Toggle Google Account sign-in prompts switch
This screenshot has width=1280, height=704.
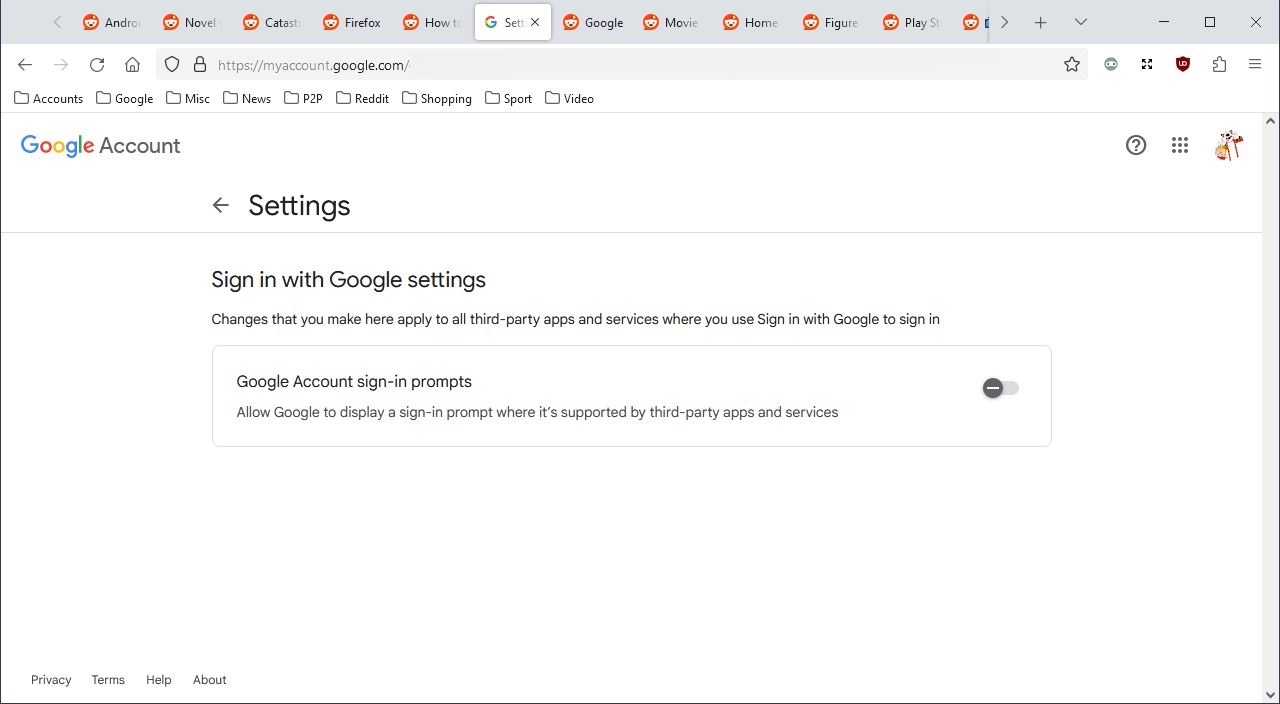pos(1000,388)
